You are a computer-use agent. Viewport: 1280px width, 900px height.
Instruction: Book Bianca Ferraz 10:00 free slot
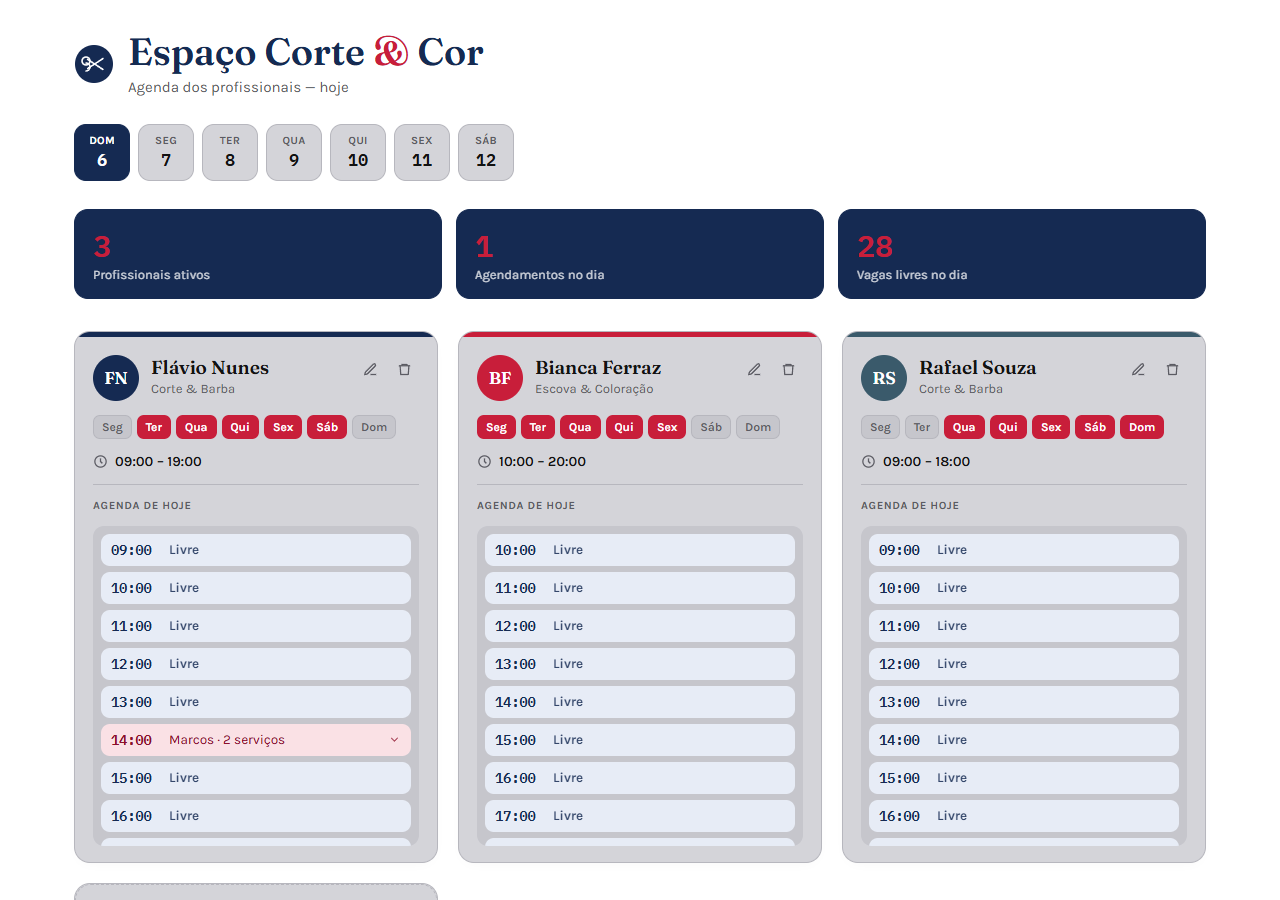click(640, 550)
